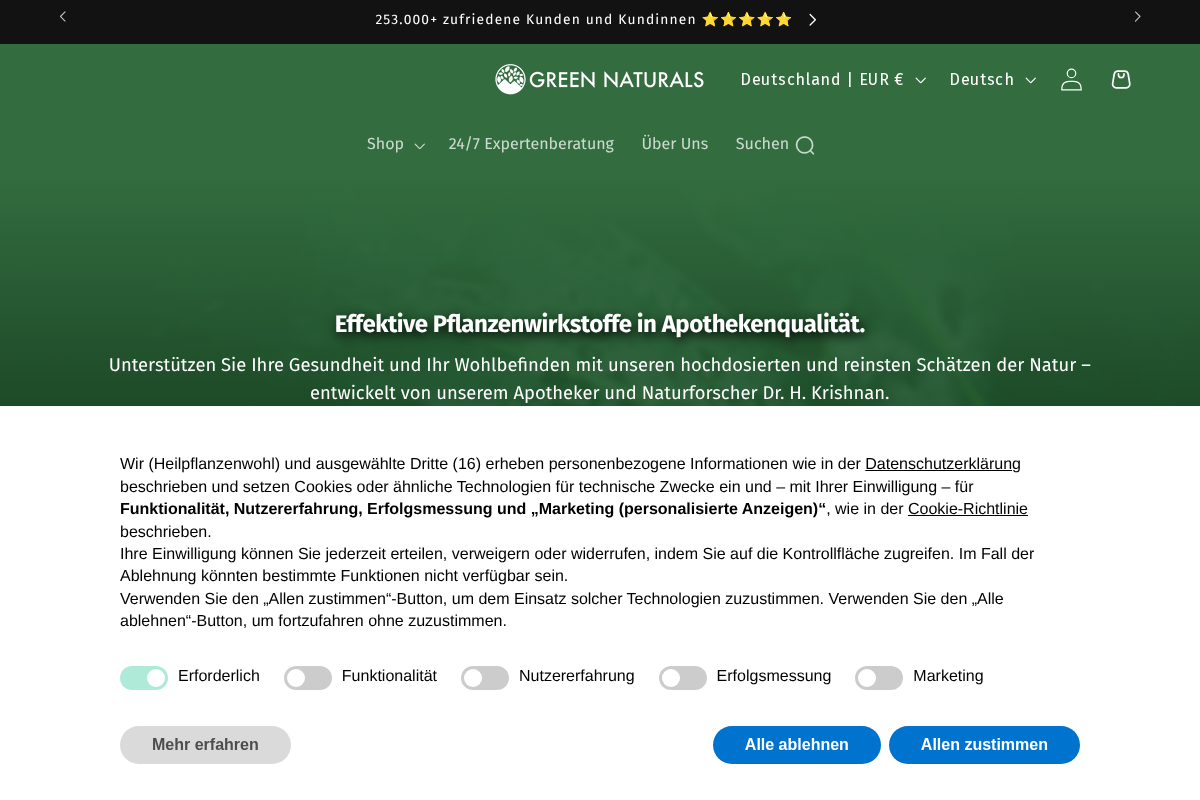Navigate to Über Uns

[675, 144]
